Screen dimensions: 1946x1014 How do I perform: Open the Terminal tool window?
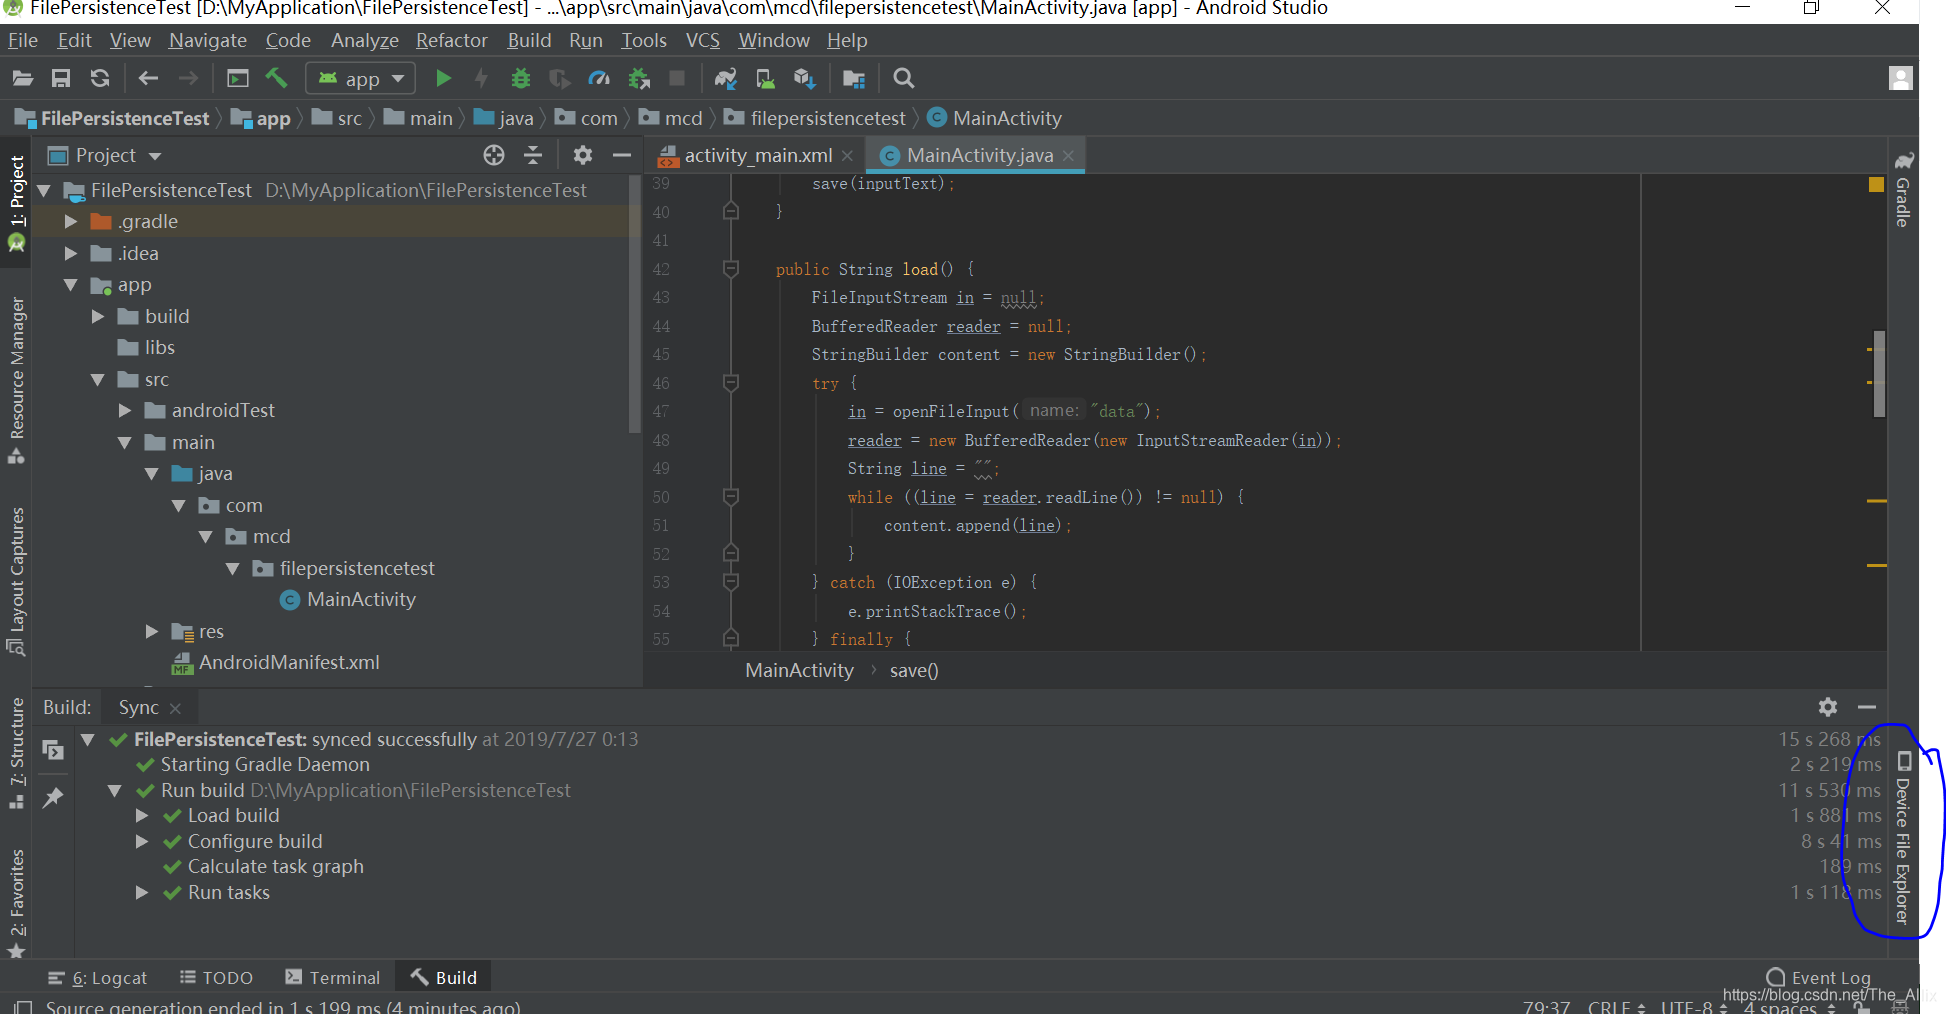tap(333, 977)
